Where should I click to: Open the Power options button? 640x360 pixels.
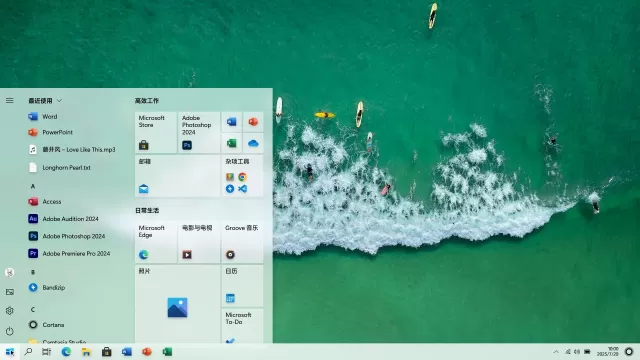pos(9,331)
